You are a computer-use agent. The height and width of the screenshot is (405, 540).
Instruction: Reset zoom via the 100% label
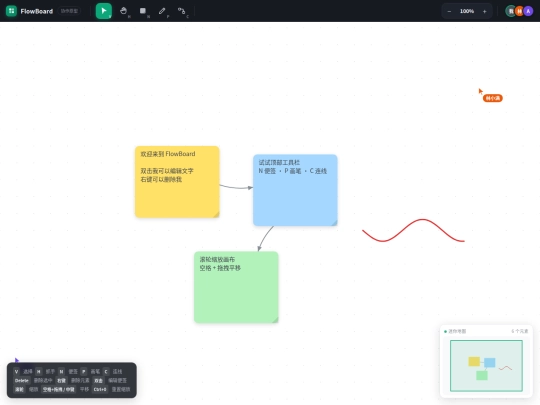coord(467,11)
